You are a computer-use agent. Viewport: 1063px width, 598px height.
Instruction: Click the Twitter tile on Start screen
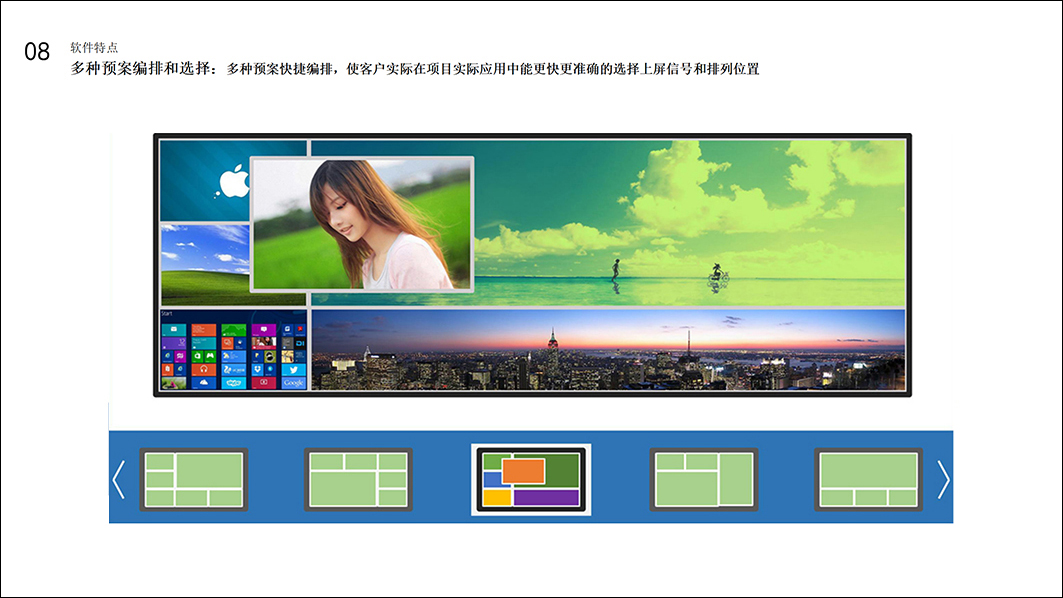tap(293, 368)
